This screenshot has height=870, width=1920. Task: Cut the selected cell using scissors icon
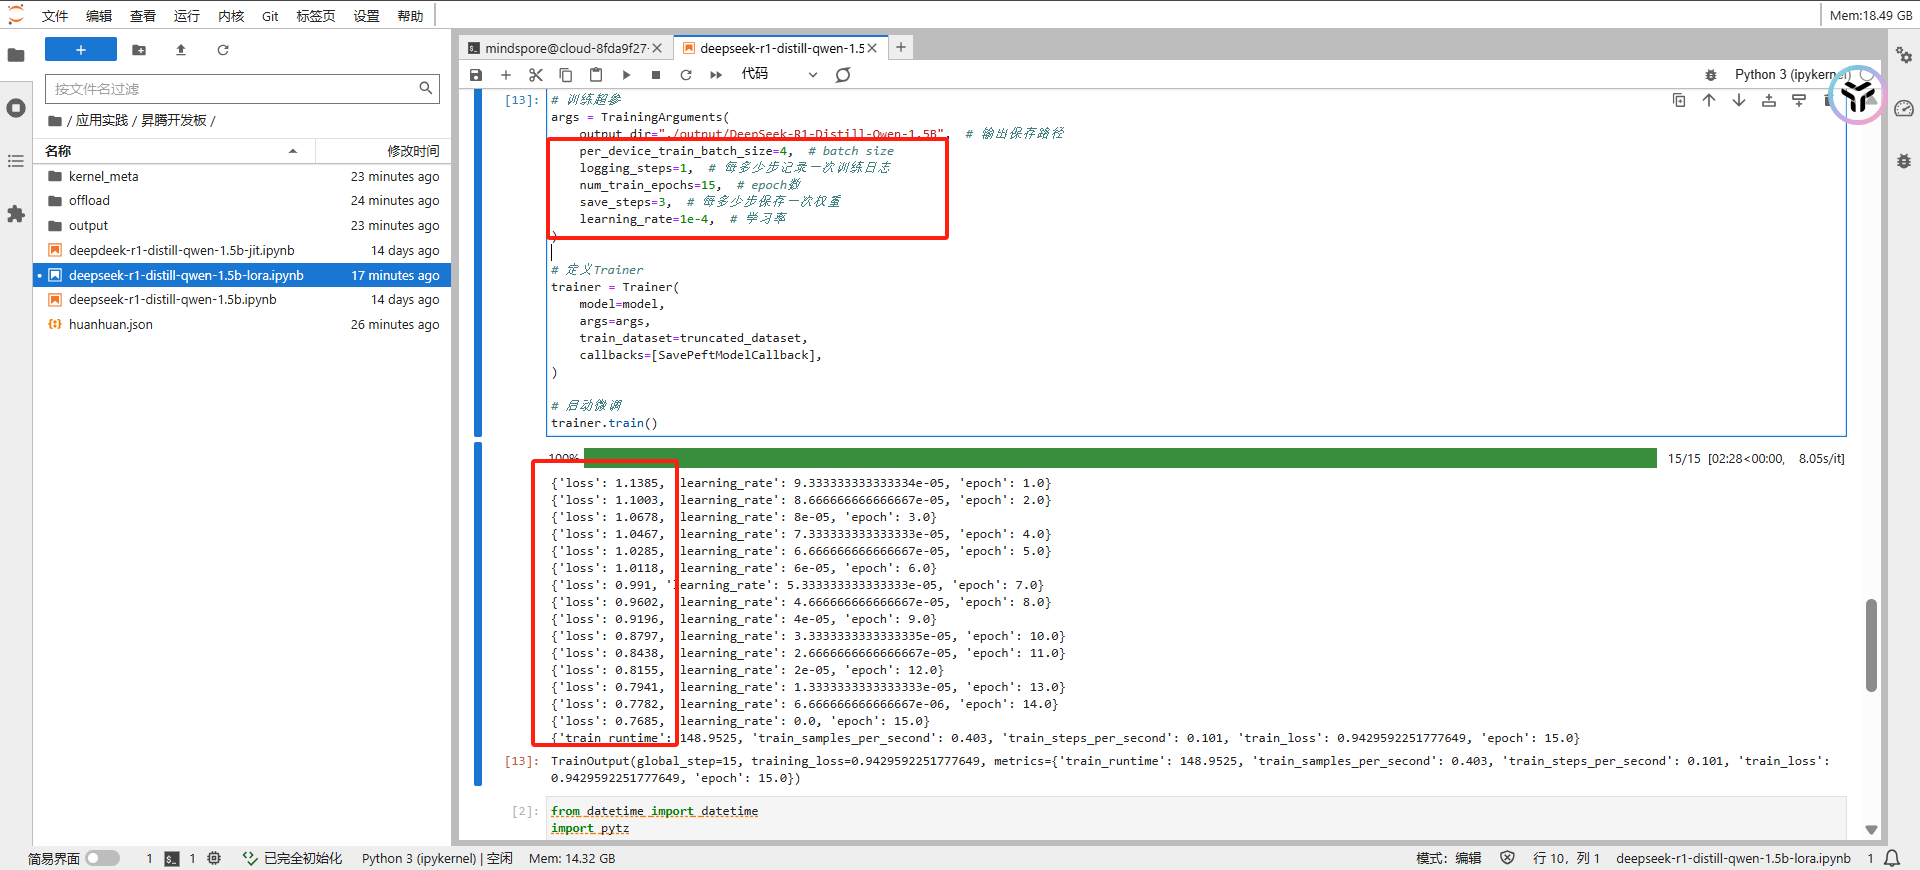(x=536, y=75)
